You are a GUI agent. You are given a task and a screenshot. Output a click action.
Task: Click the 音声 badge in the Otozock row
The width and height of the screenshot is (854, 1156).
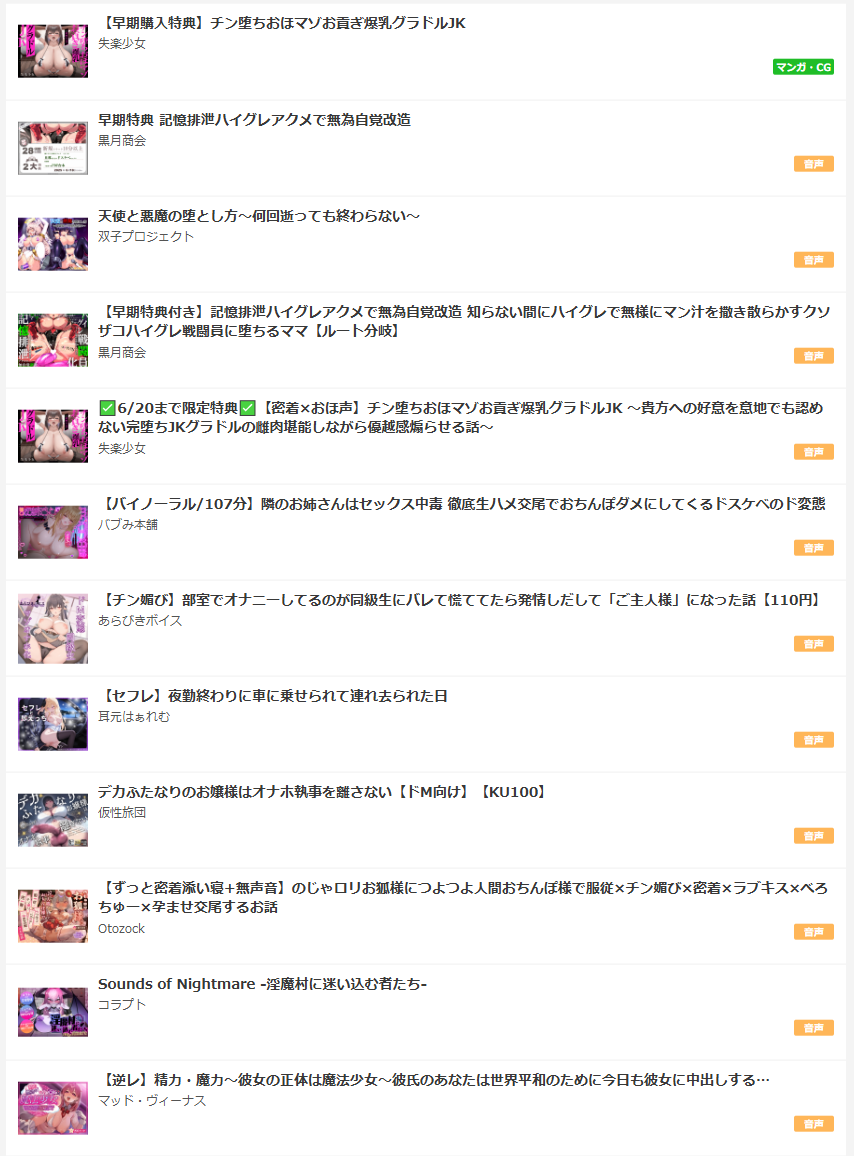point(813,932)
